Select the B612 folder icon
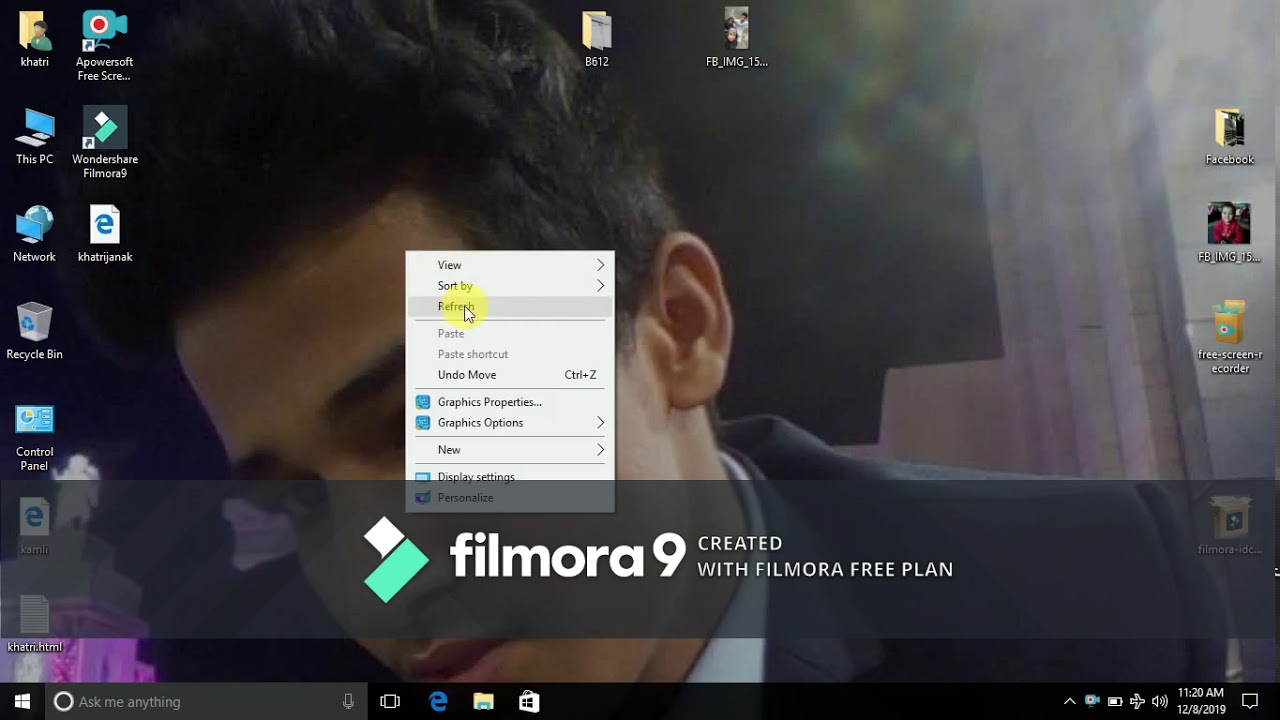This screenshot has height=720, width=1280. pos(597,39)
